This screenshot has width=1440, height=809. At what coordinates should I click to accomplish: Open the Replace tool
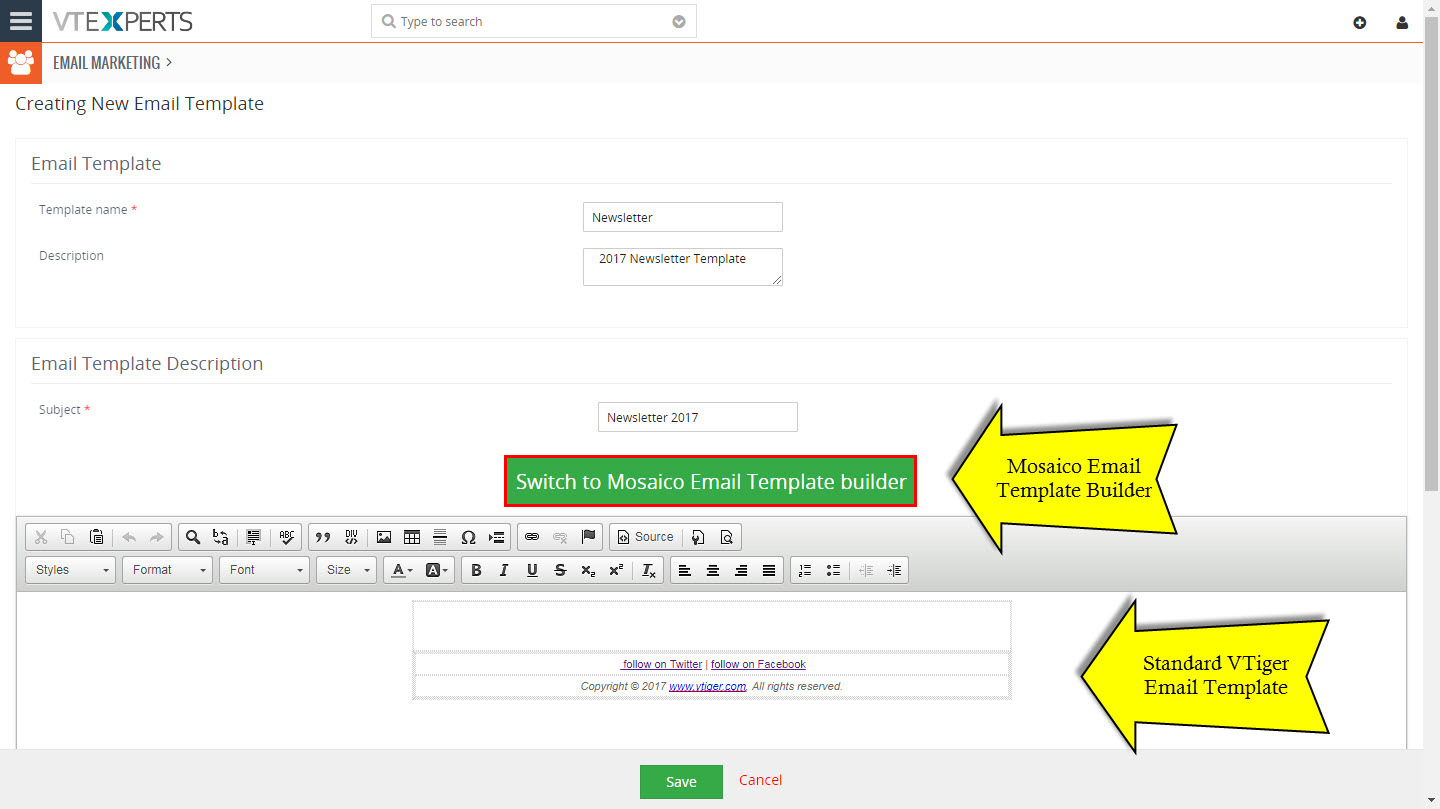tap(221, 537)
